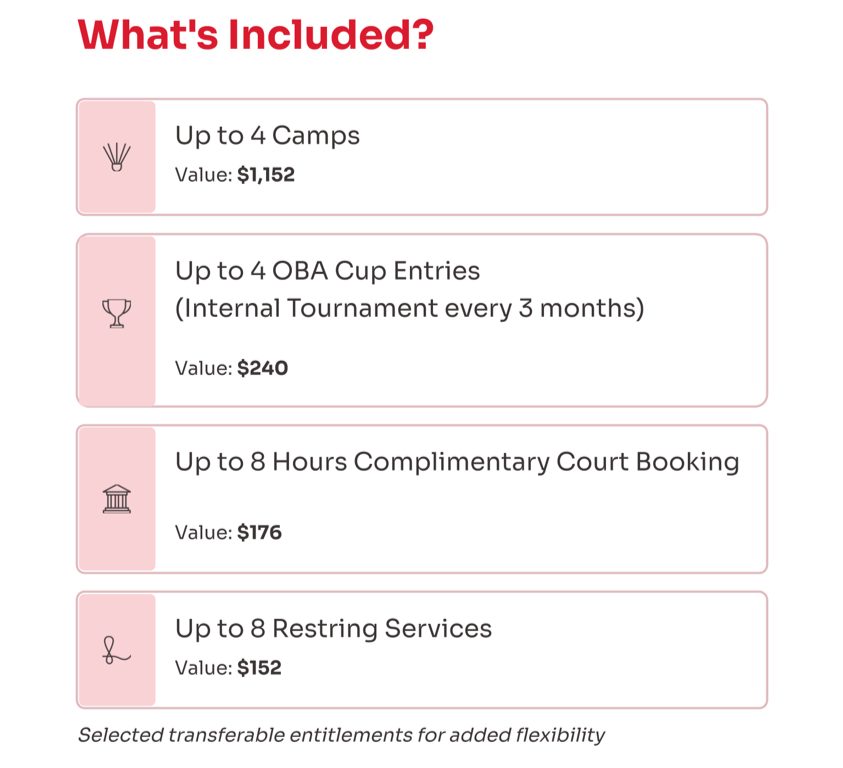The image size is (843, 768).
Task: Click the transferable entitlements footnote
Action: tap(341, 735)
